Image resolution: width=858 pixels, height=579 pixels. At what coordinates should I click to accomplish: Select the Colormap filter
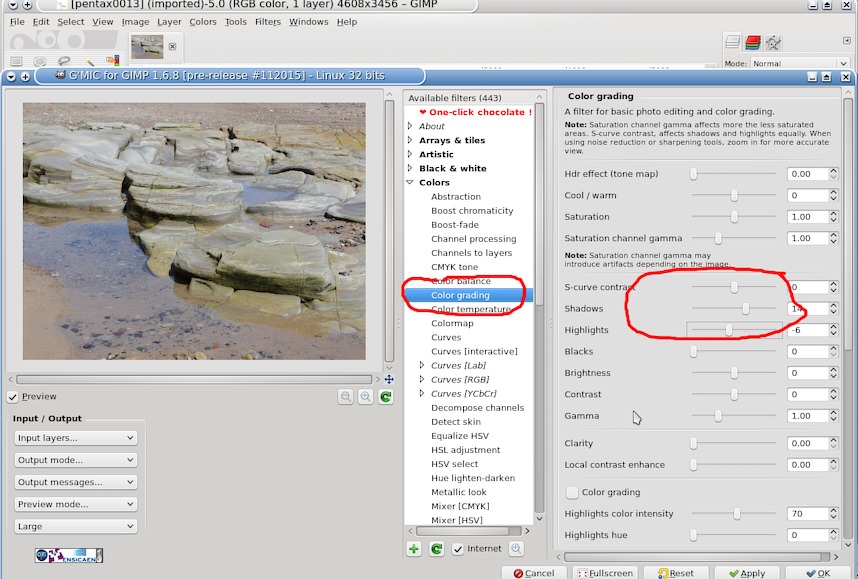point(452,323)
